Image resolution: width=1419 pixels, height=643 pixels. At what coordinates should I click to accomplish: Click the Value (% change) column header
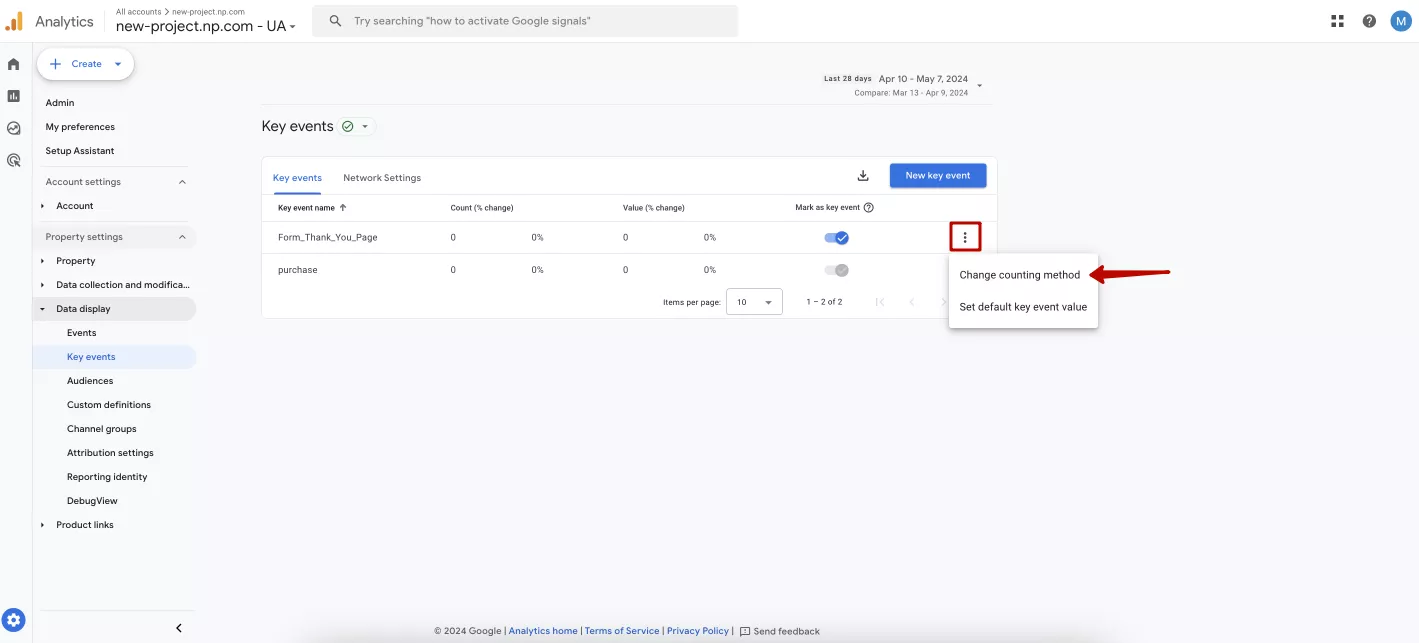(x=654, y=208)
